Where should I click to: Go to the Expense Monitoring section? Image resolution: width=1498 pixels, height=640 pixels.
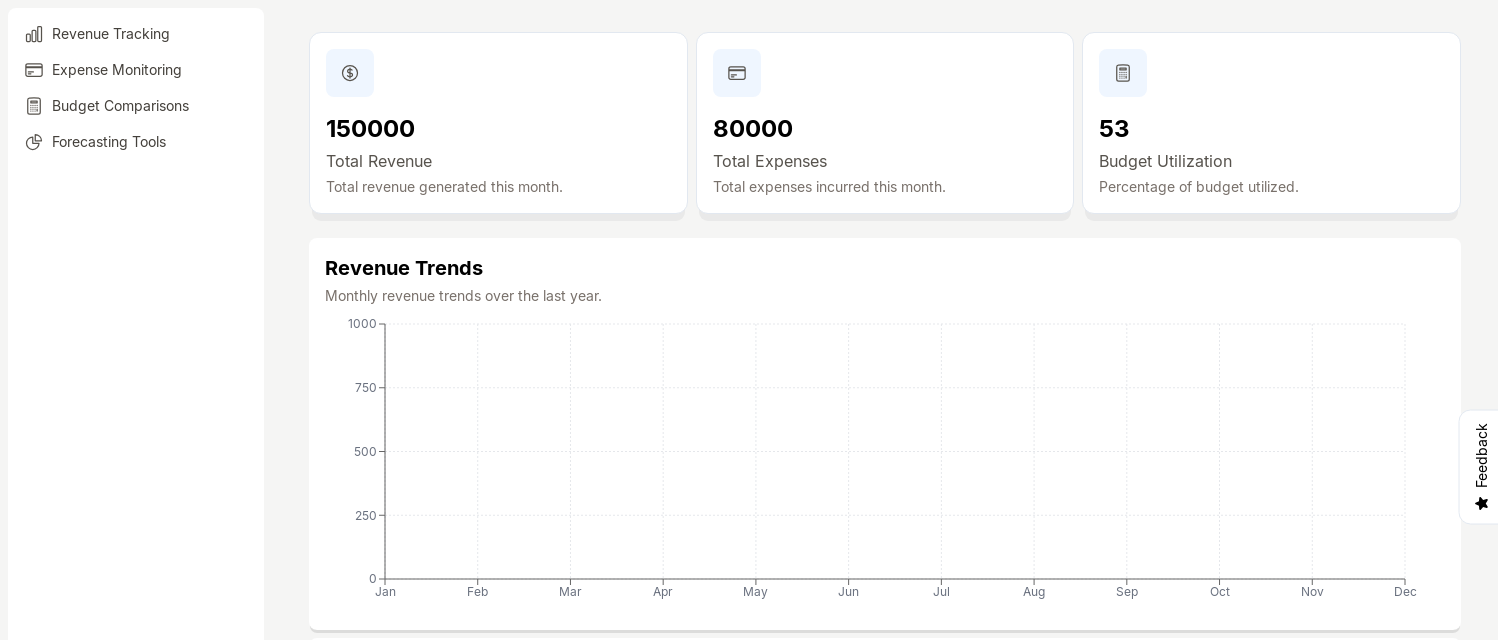pyautogui.click(x=117, y=70)
